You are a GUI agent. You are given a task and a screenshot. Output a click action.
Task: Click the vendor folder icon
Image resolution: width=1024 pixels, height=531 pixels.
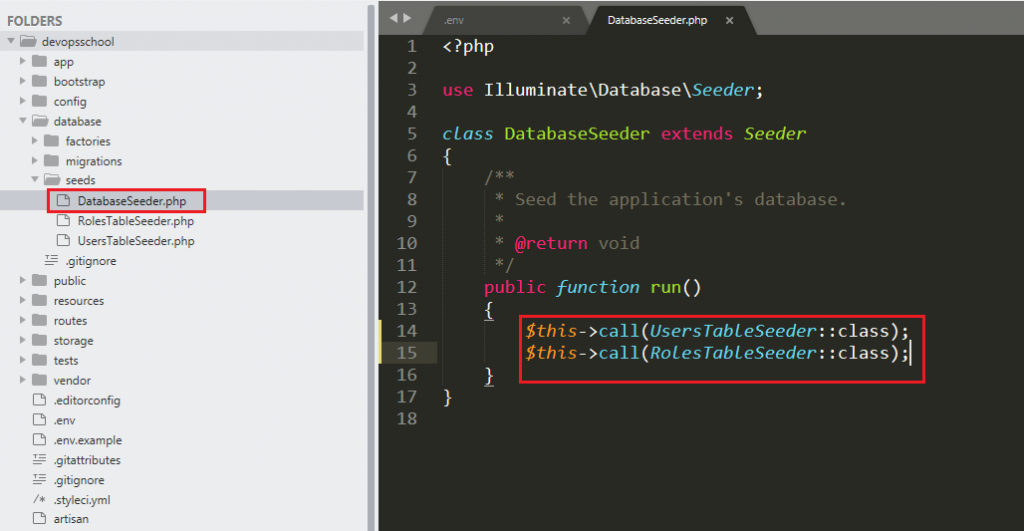(x=39, y=380)
